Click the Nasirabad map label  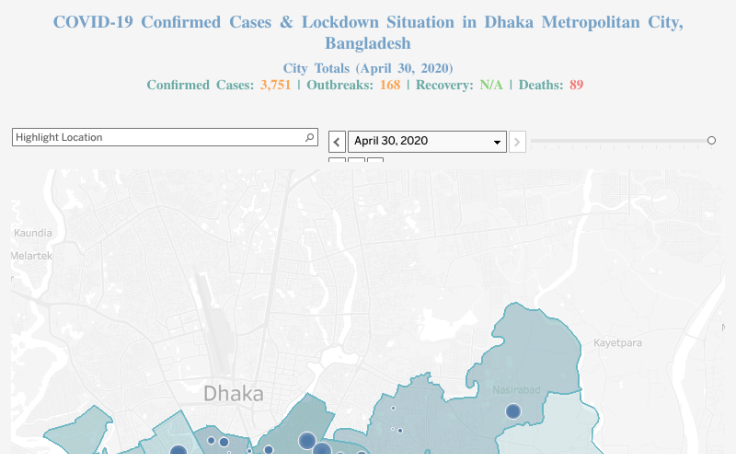pos(516,390)
